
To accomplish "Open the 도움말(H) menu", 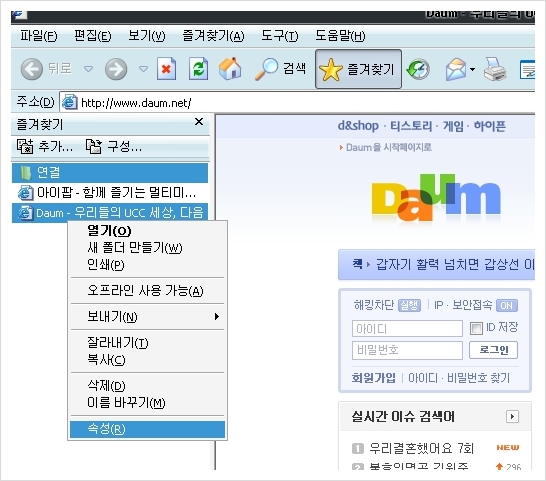I will click(340, 36).
